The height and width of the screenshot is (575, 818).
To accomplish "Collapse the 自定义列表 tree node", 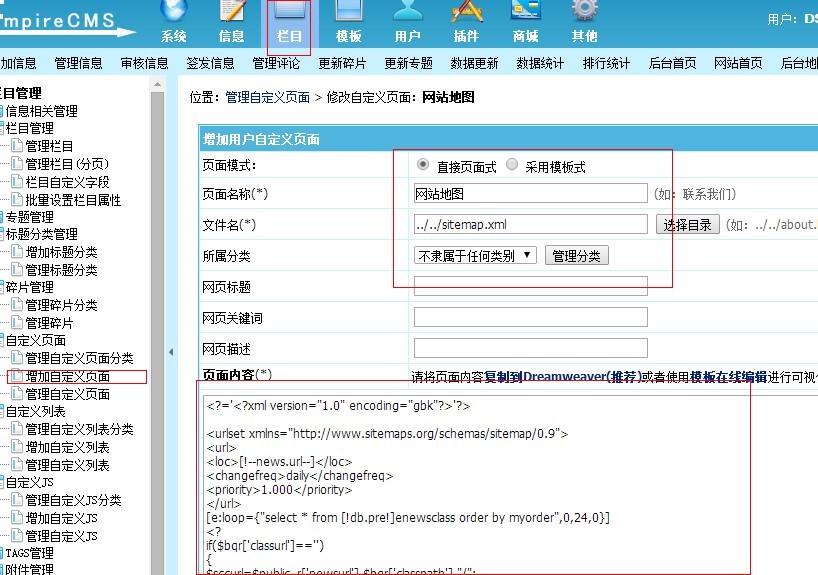I will coord(2,411).
